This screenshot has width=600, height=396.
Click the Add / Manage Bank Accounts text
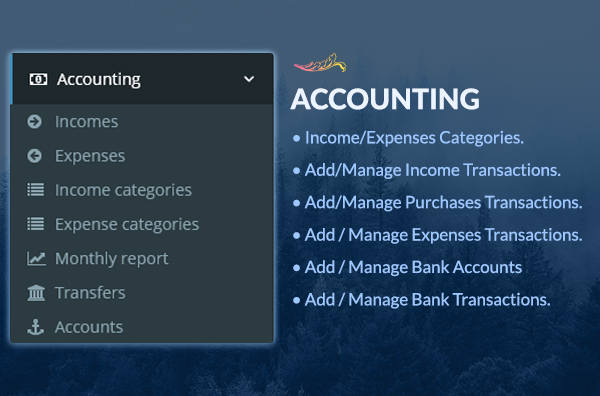click(x=413, y=267)
